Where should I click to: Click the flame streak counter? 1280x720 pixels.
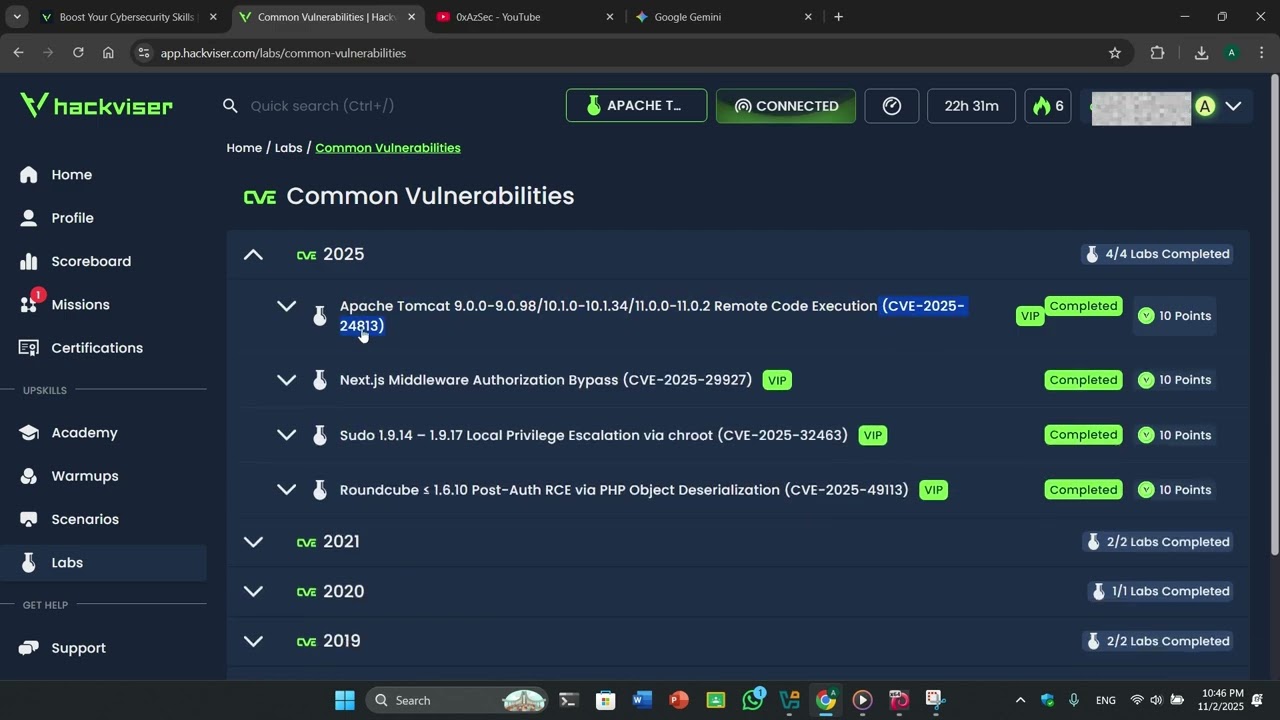pos(1048,105)
